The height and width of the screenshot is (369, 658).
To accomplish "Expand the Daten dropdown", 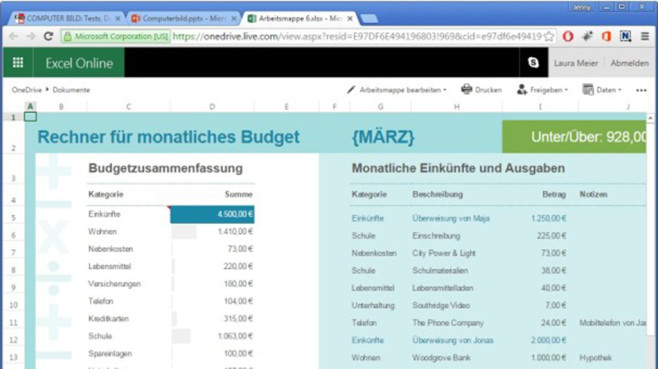I will (619, 90).
